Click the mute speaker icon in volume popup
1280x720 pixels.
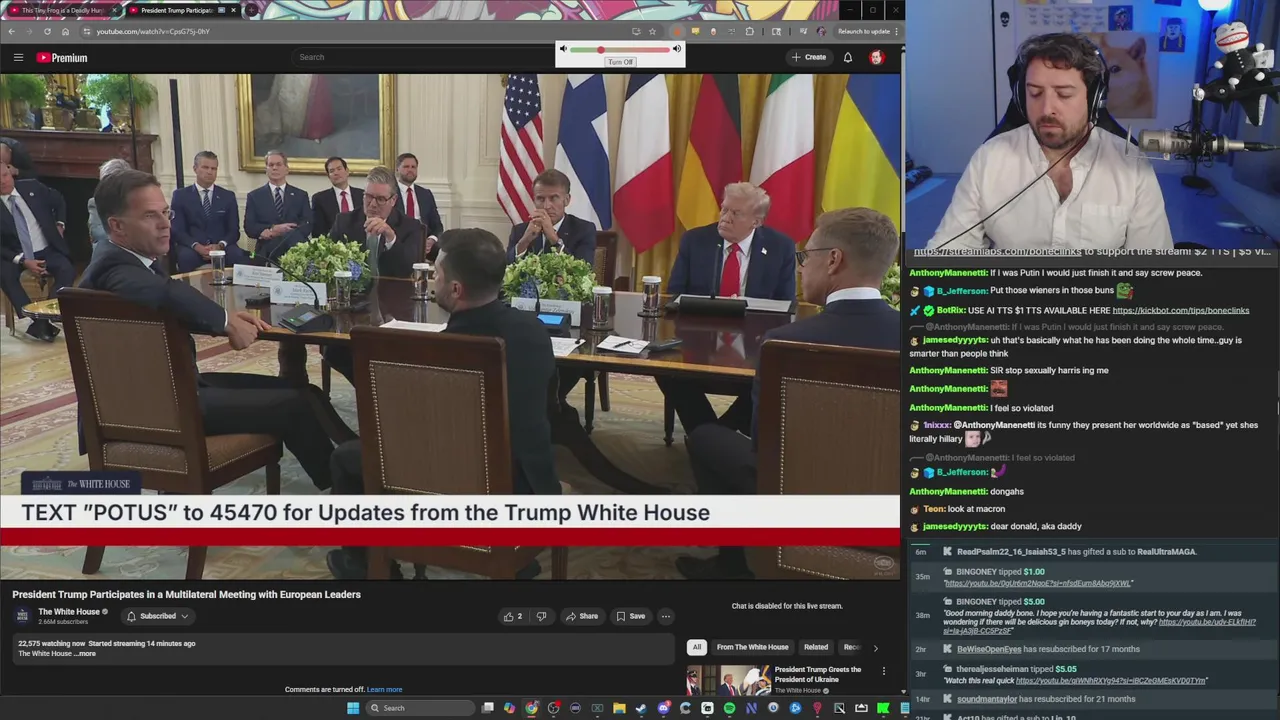pyautogui.click(x=563, y=49)
